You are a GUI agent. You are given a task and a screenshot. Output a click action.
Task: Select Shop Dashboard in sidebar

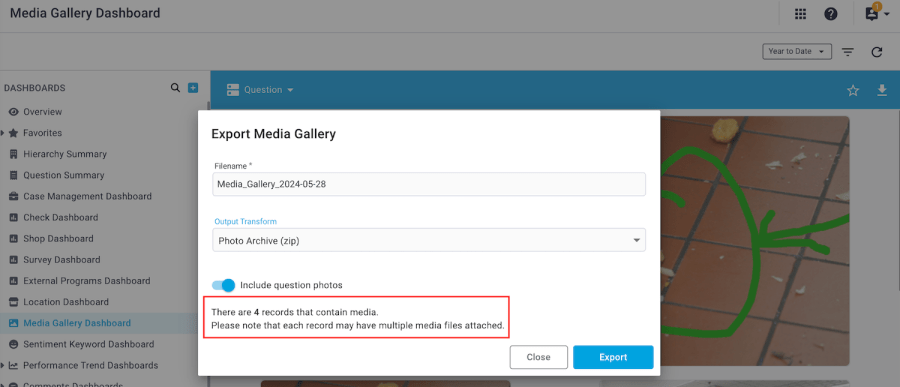point(58,238)
